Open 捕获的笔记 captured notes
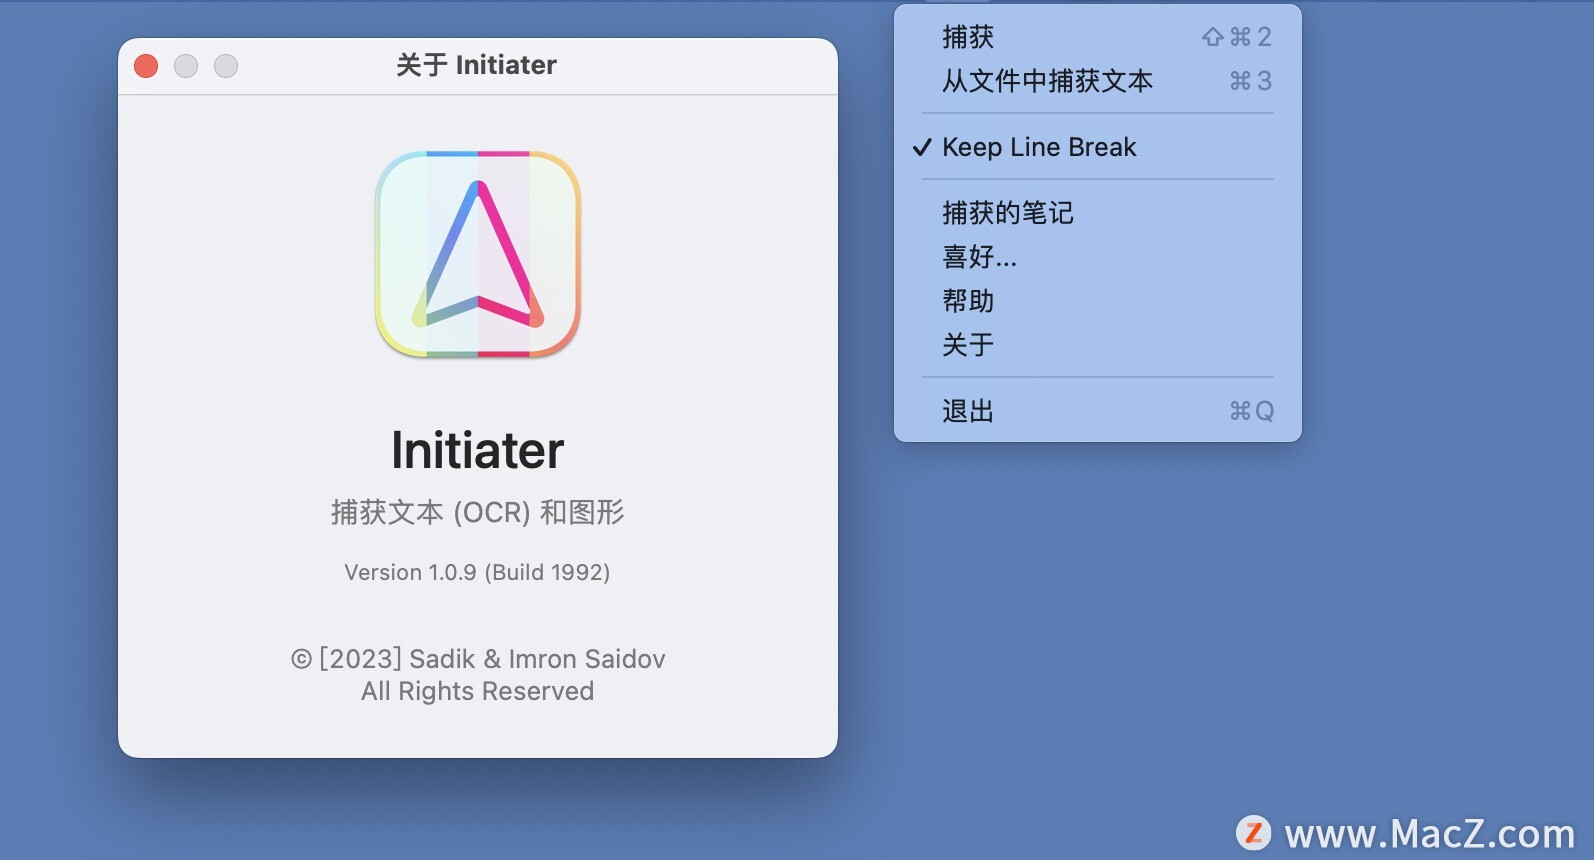This screenshot has width=1594, height=860. click(x=1097, y=213)
